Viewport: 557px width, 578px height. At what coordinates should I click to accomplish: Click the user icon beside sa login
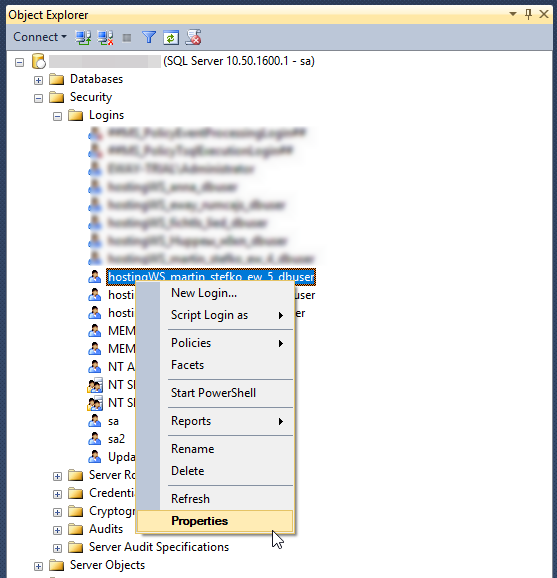click(95, 421)
